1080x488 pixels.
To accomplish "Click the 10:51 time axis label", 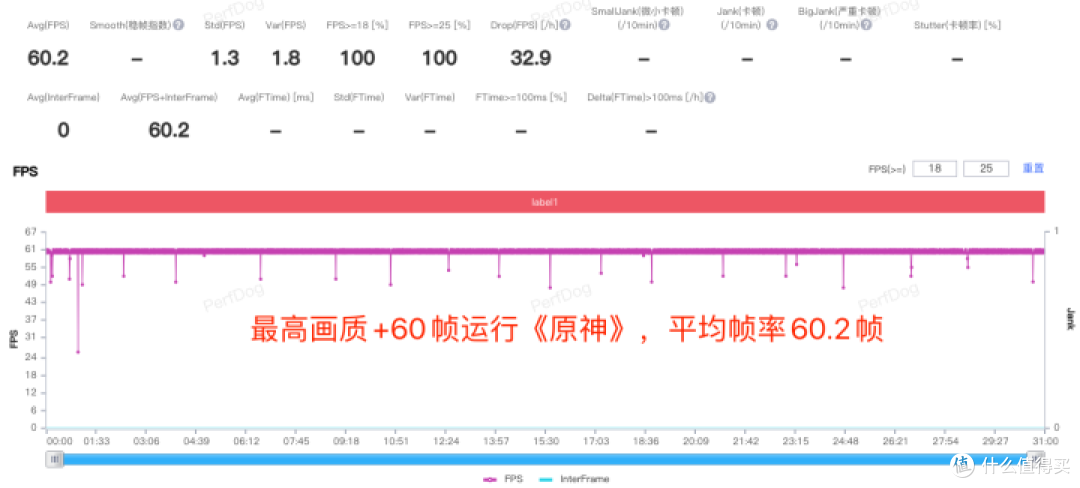I will 395,441.
